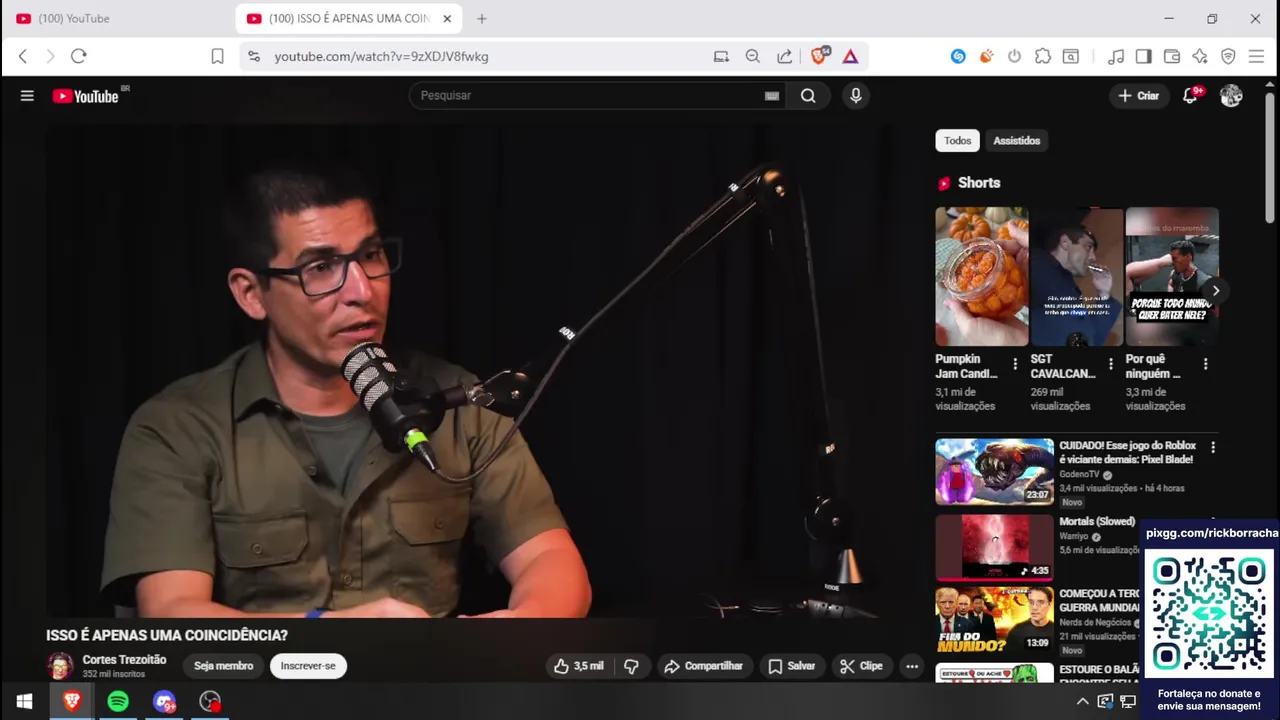Click Salvar button
Image resolution: width=1280 pixels, height=720 pixels.
(x=791, y=666)
